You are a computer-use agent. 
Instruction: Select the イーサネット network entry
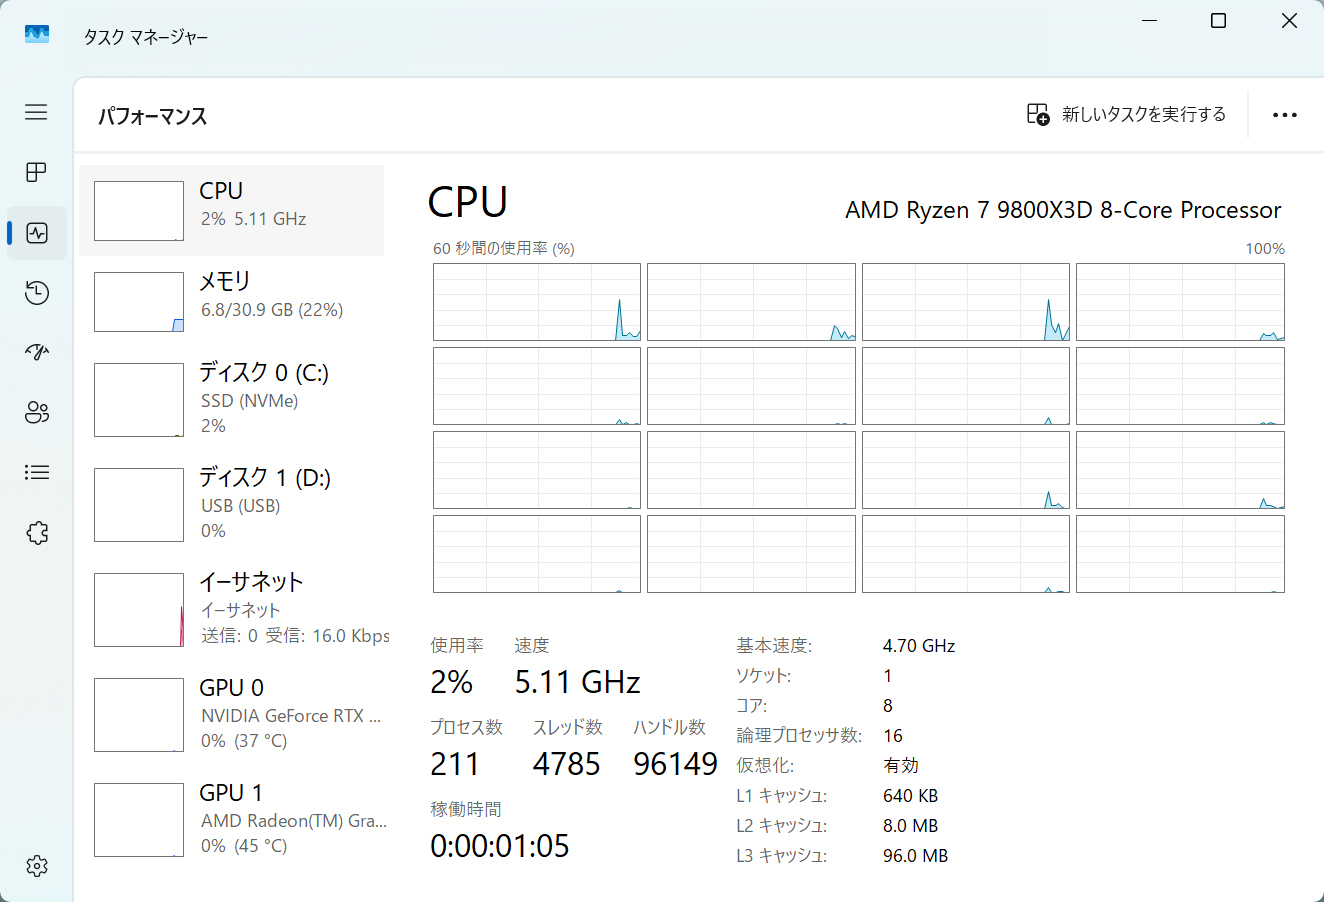tap(231, 609)
